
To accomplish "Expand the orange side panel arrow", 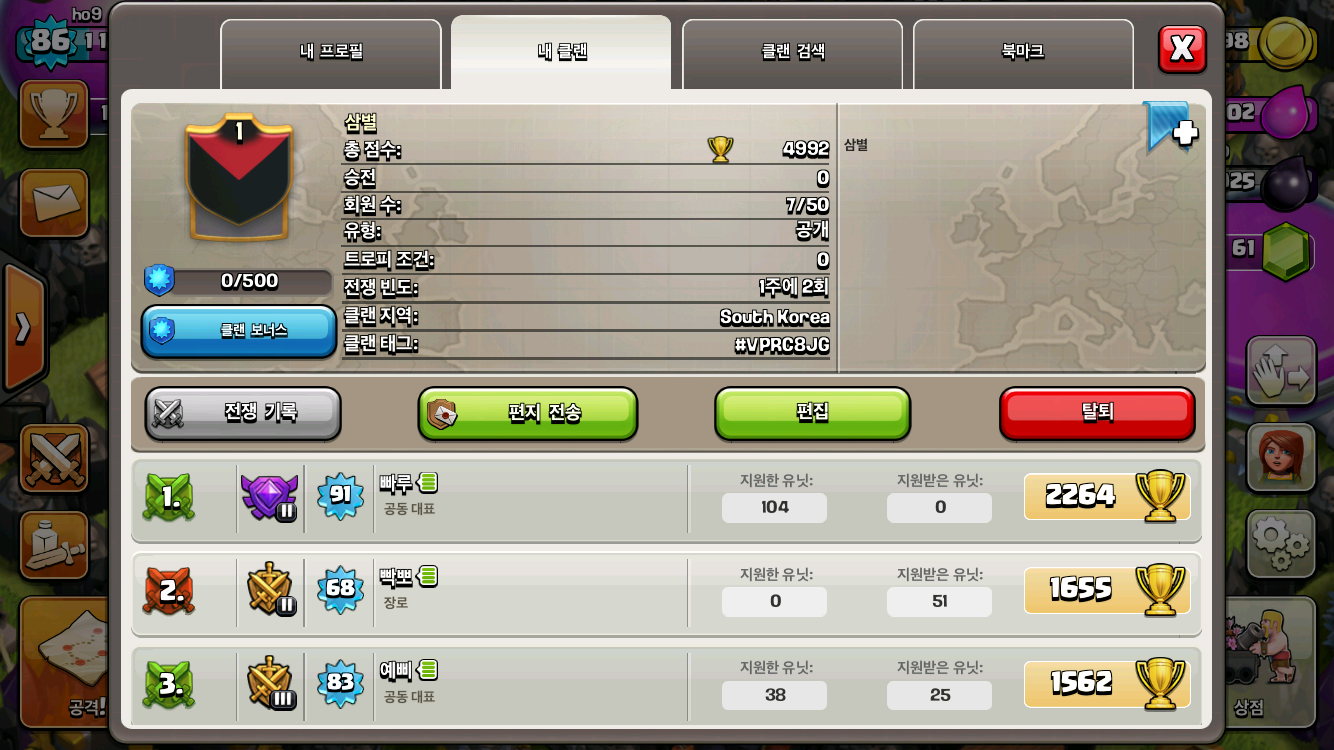I will click(x=23, y=328).
